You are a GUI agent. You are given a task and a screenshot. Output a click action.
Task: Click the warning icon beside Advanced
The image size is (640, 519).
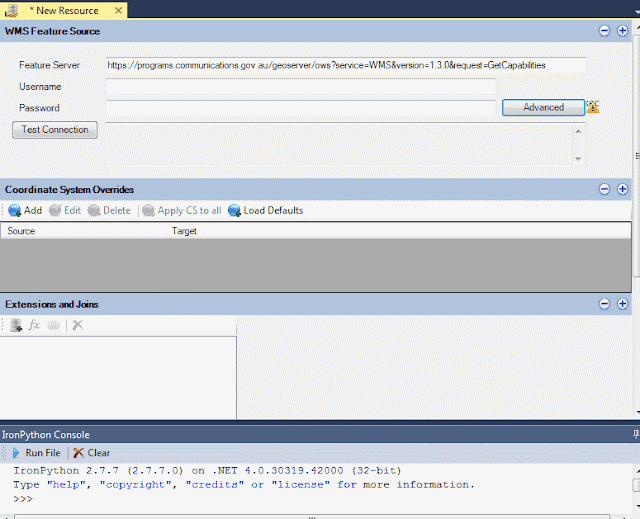click(593, 106)
